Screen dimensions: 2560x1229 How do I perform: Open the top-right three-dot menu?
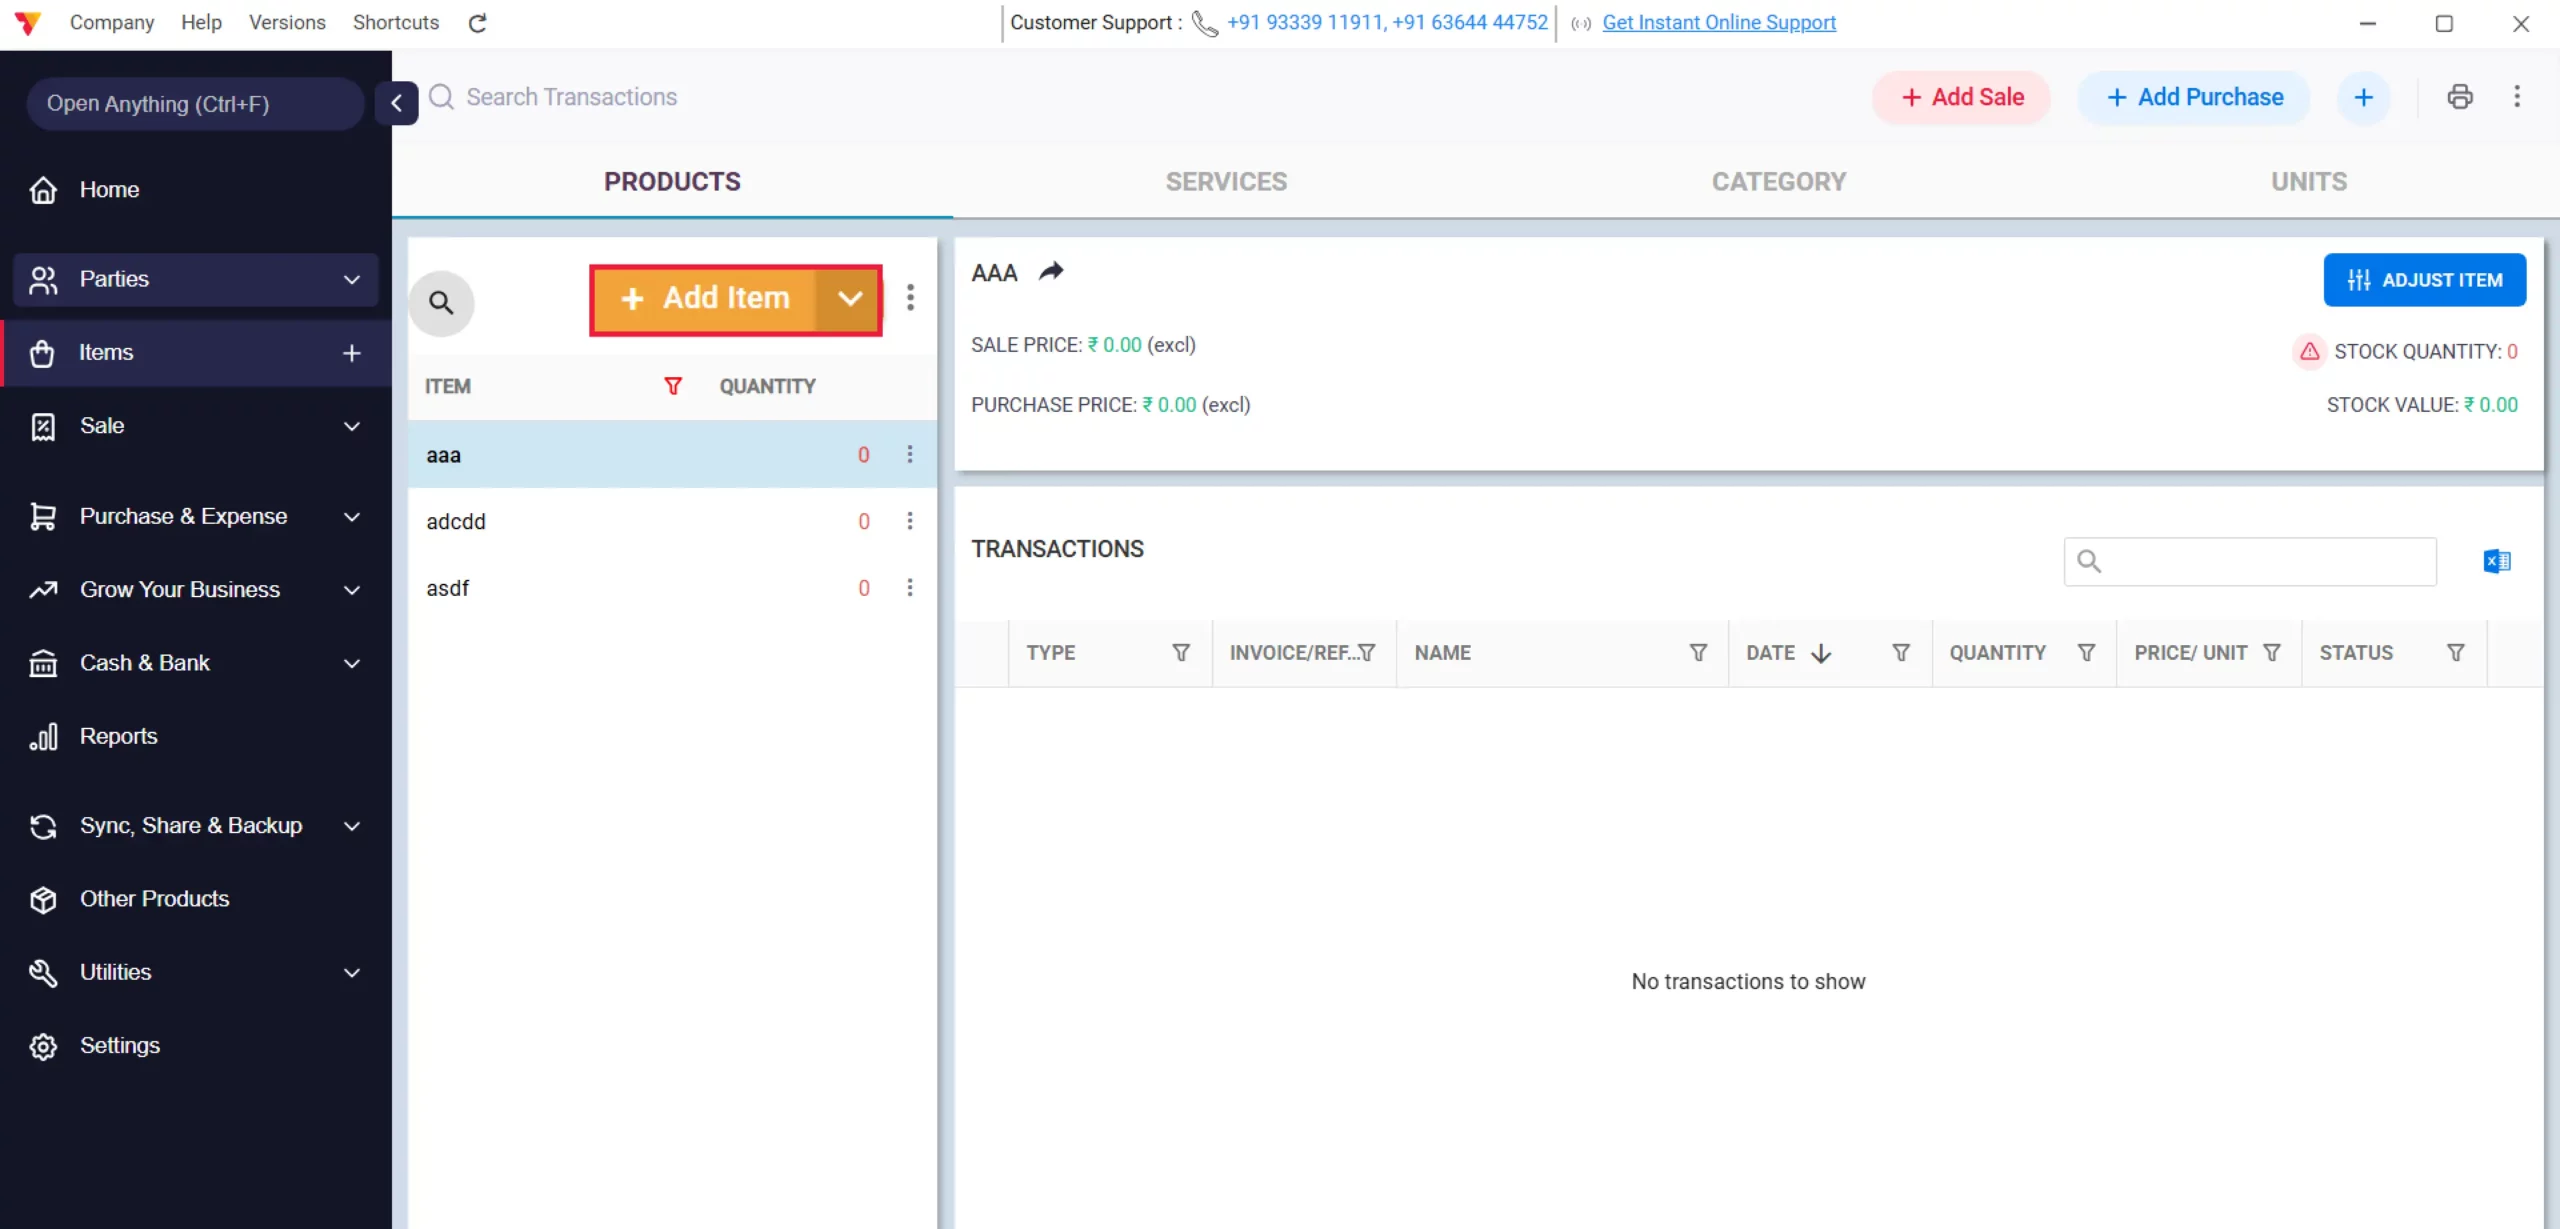tap(2517, 97)
